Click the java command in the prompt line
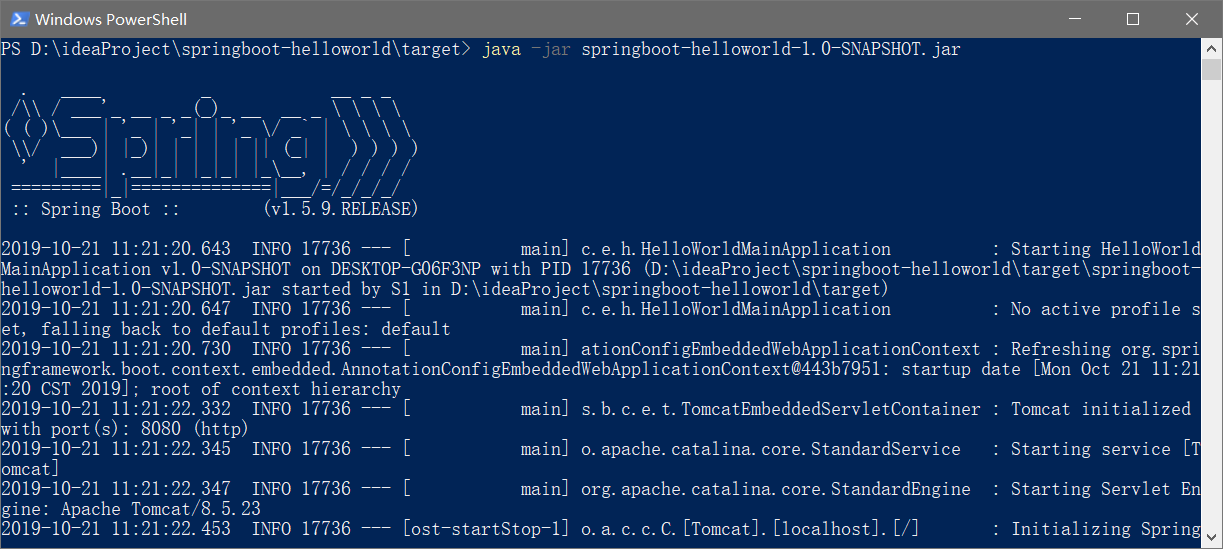This screenshot has width=1223, height=549. coord(501,49)
